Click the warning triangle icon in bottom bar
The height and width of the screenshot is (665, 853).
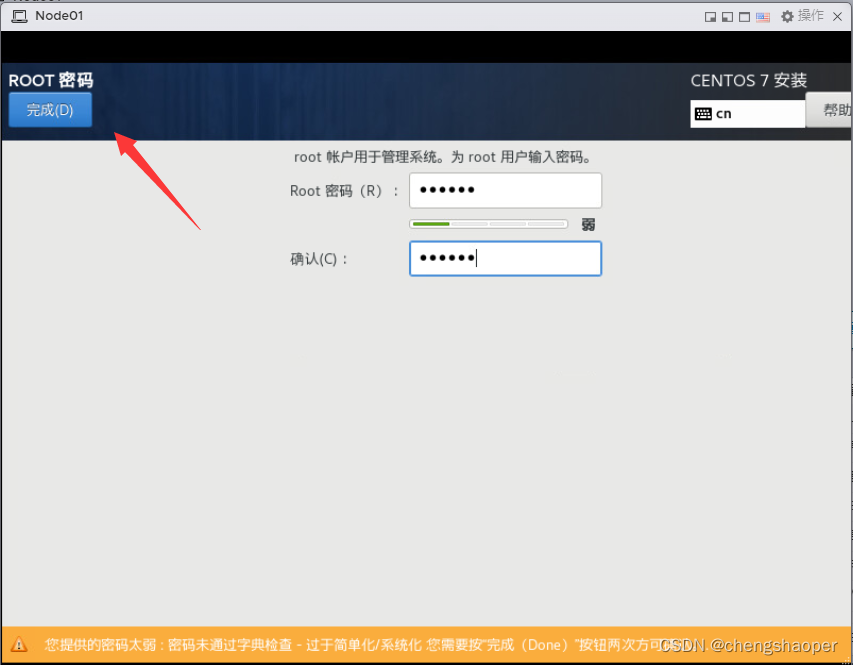[x=18, y=644]
